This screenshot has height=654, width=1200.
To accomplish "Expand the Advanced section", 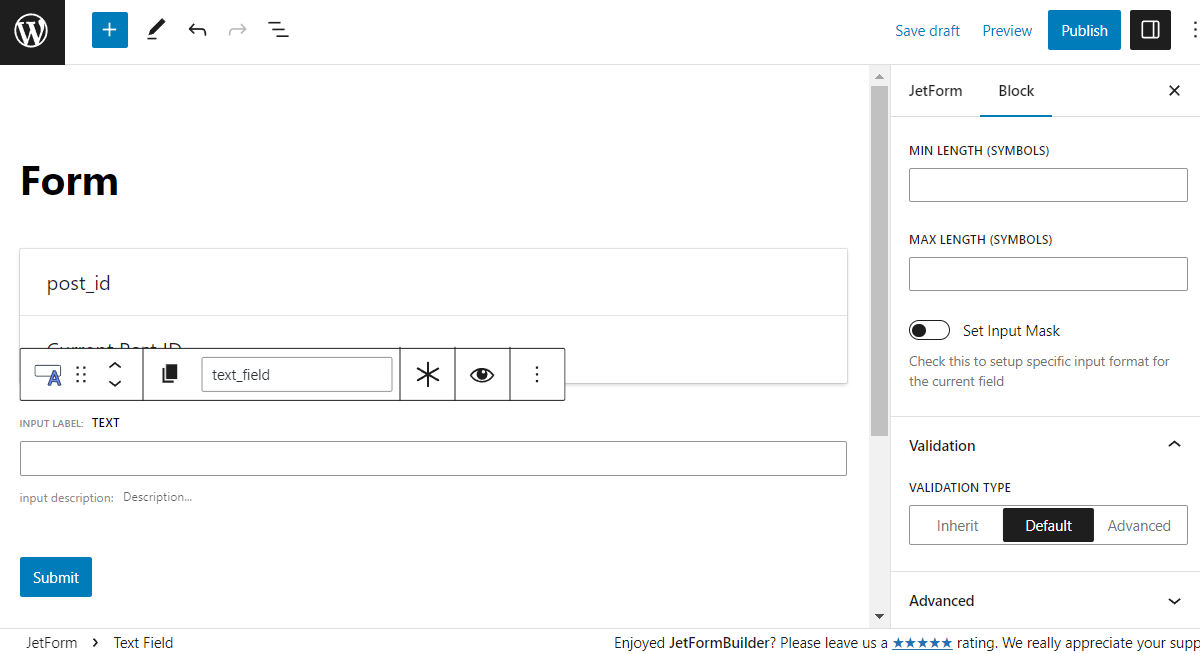I will (x=1174, y=601).
